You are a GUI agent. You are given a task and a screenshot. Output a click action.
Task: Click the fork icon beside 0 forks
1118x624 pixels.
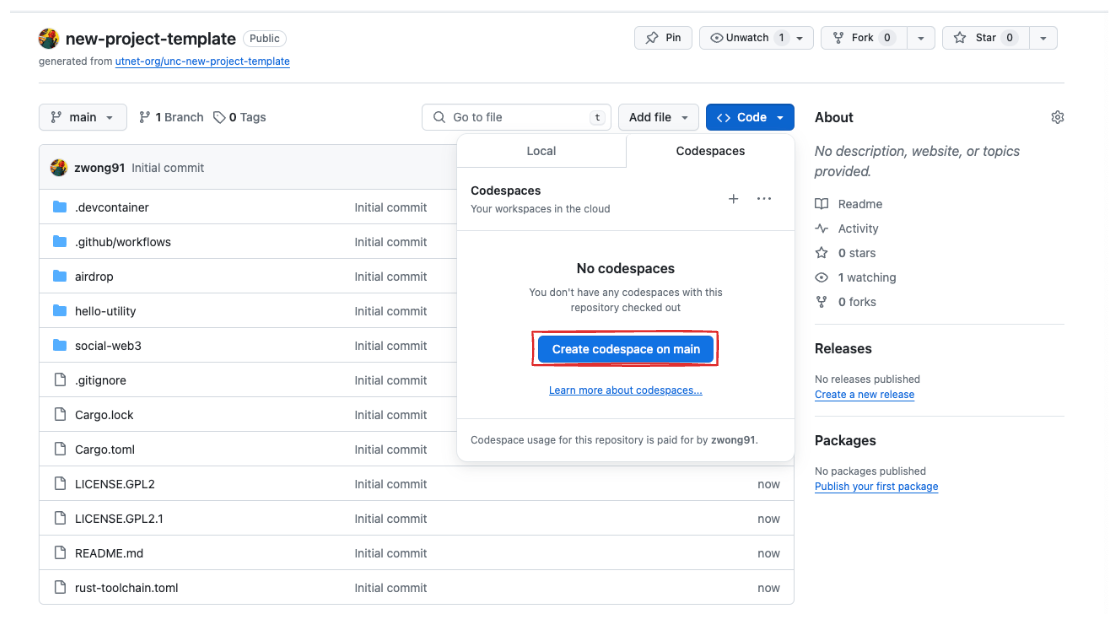[821, 302]
